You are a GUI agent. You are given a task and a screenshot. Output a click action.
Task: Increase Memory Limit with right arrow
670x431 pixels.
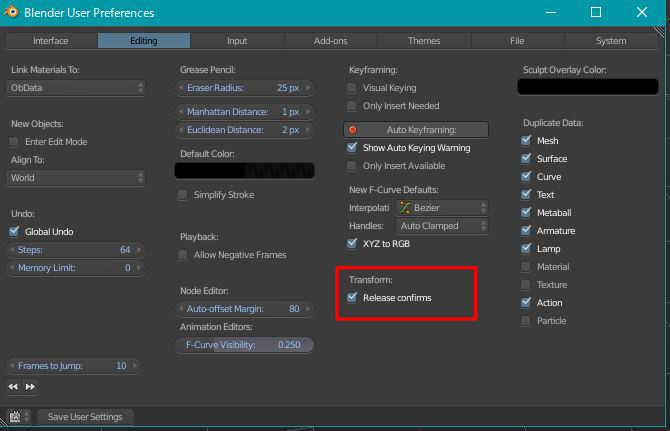pyautogui.click(x=138, y=268)
